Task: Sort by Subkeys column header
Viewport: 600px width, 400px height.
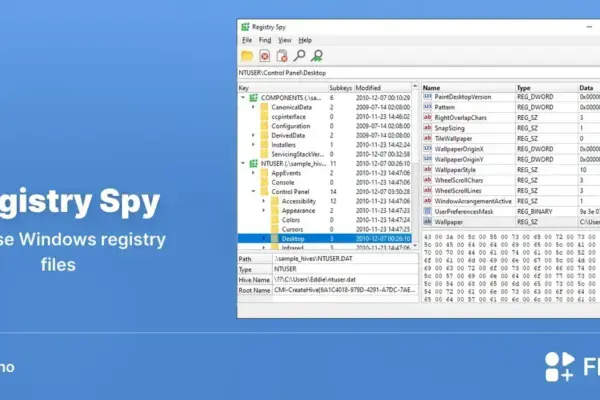Action: (341, 88)
